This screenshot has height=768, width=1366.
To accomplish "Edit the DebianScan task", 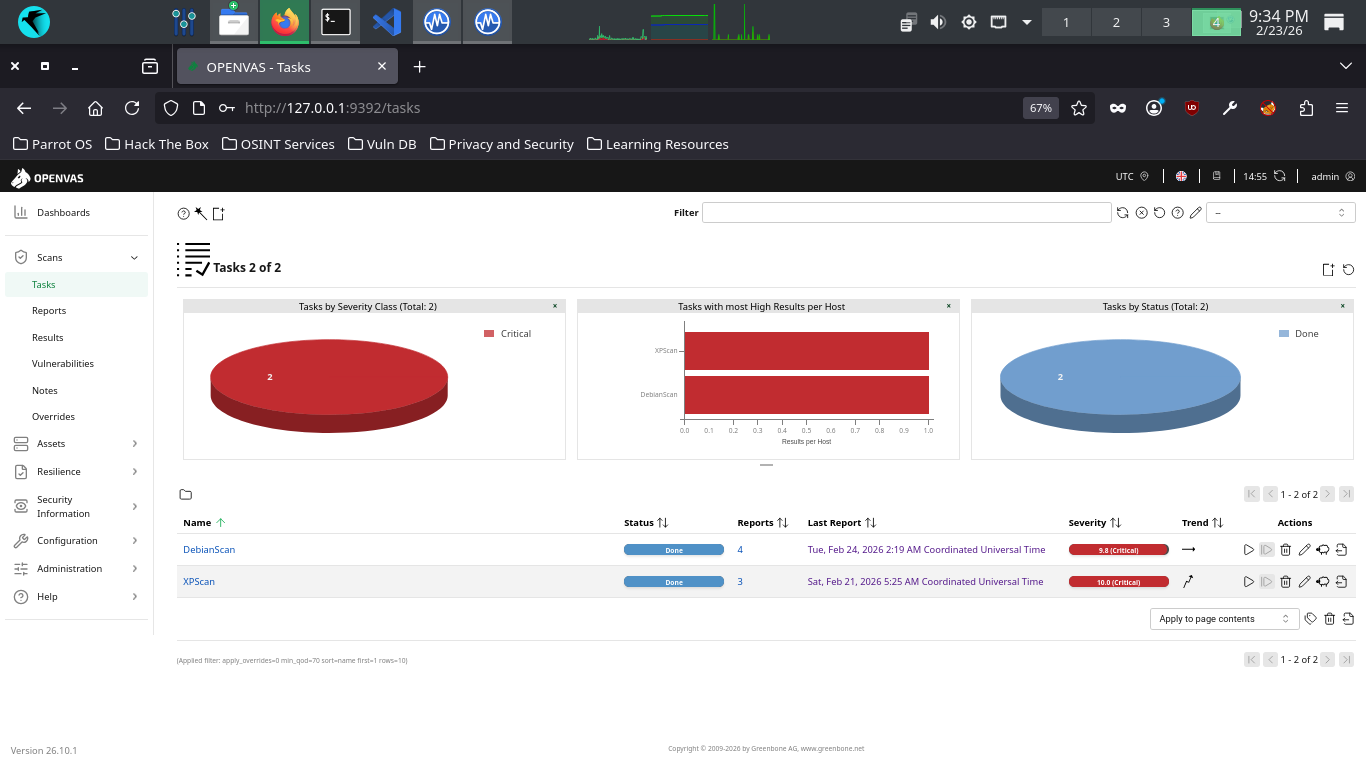I will [x=1304, y=550].
